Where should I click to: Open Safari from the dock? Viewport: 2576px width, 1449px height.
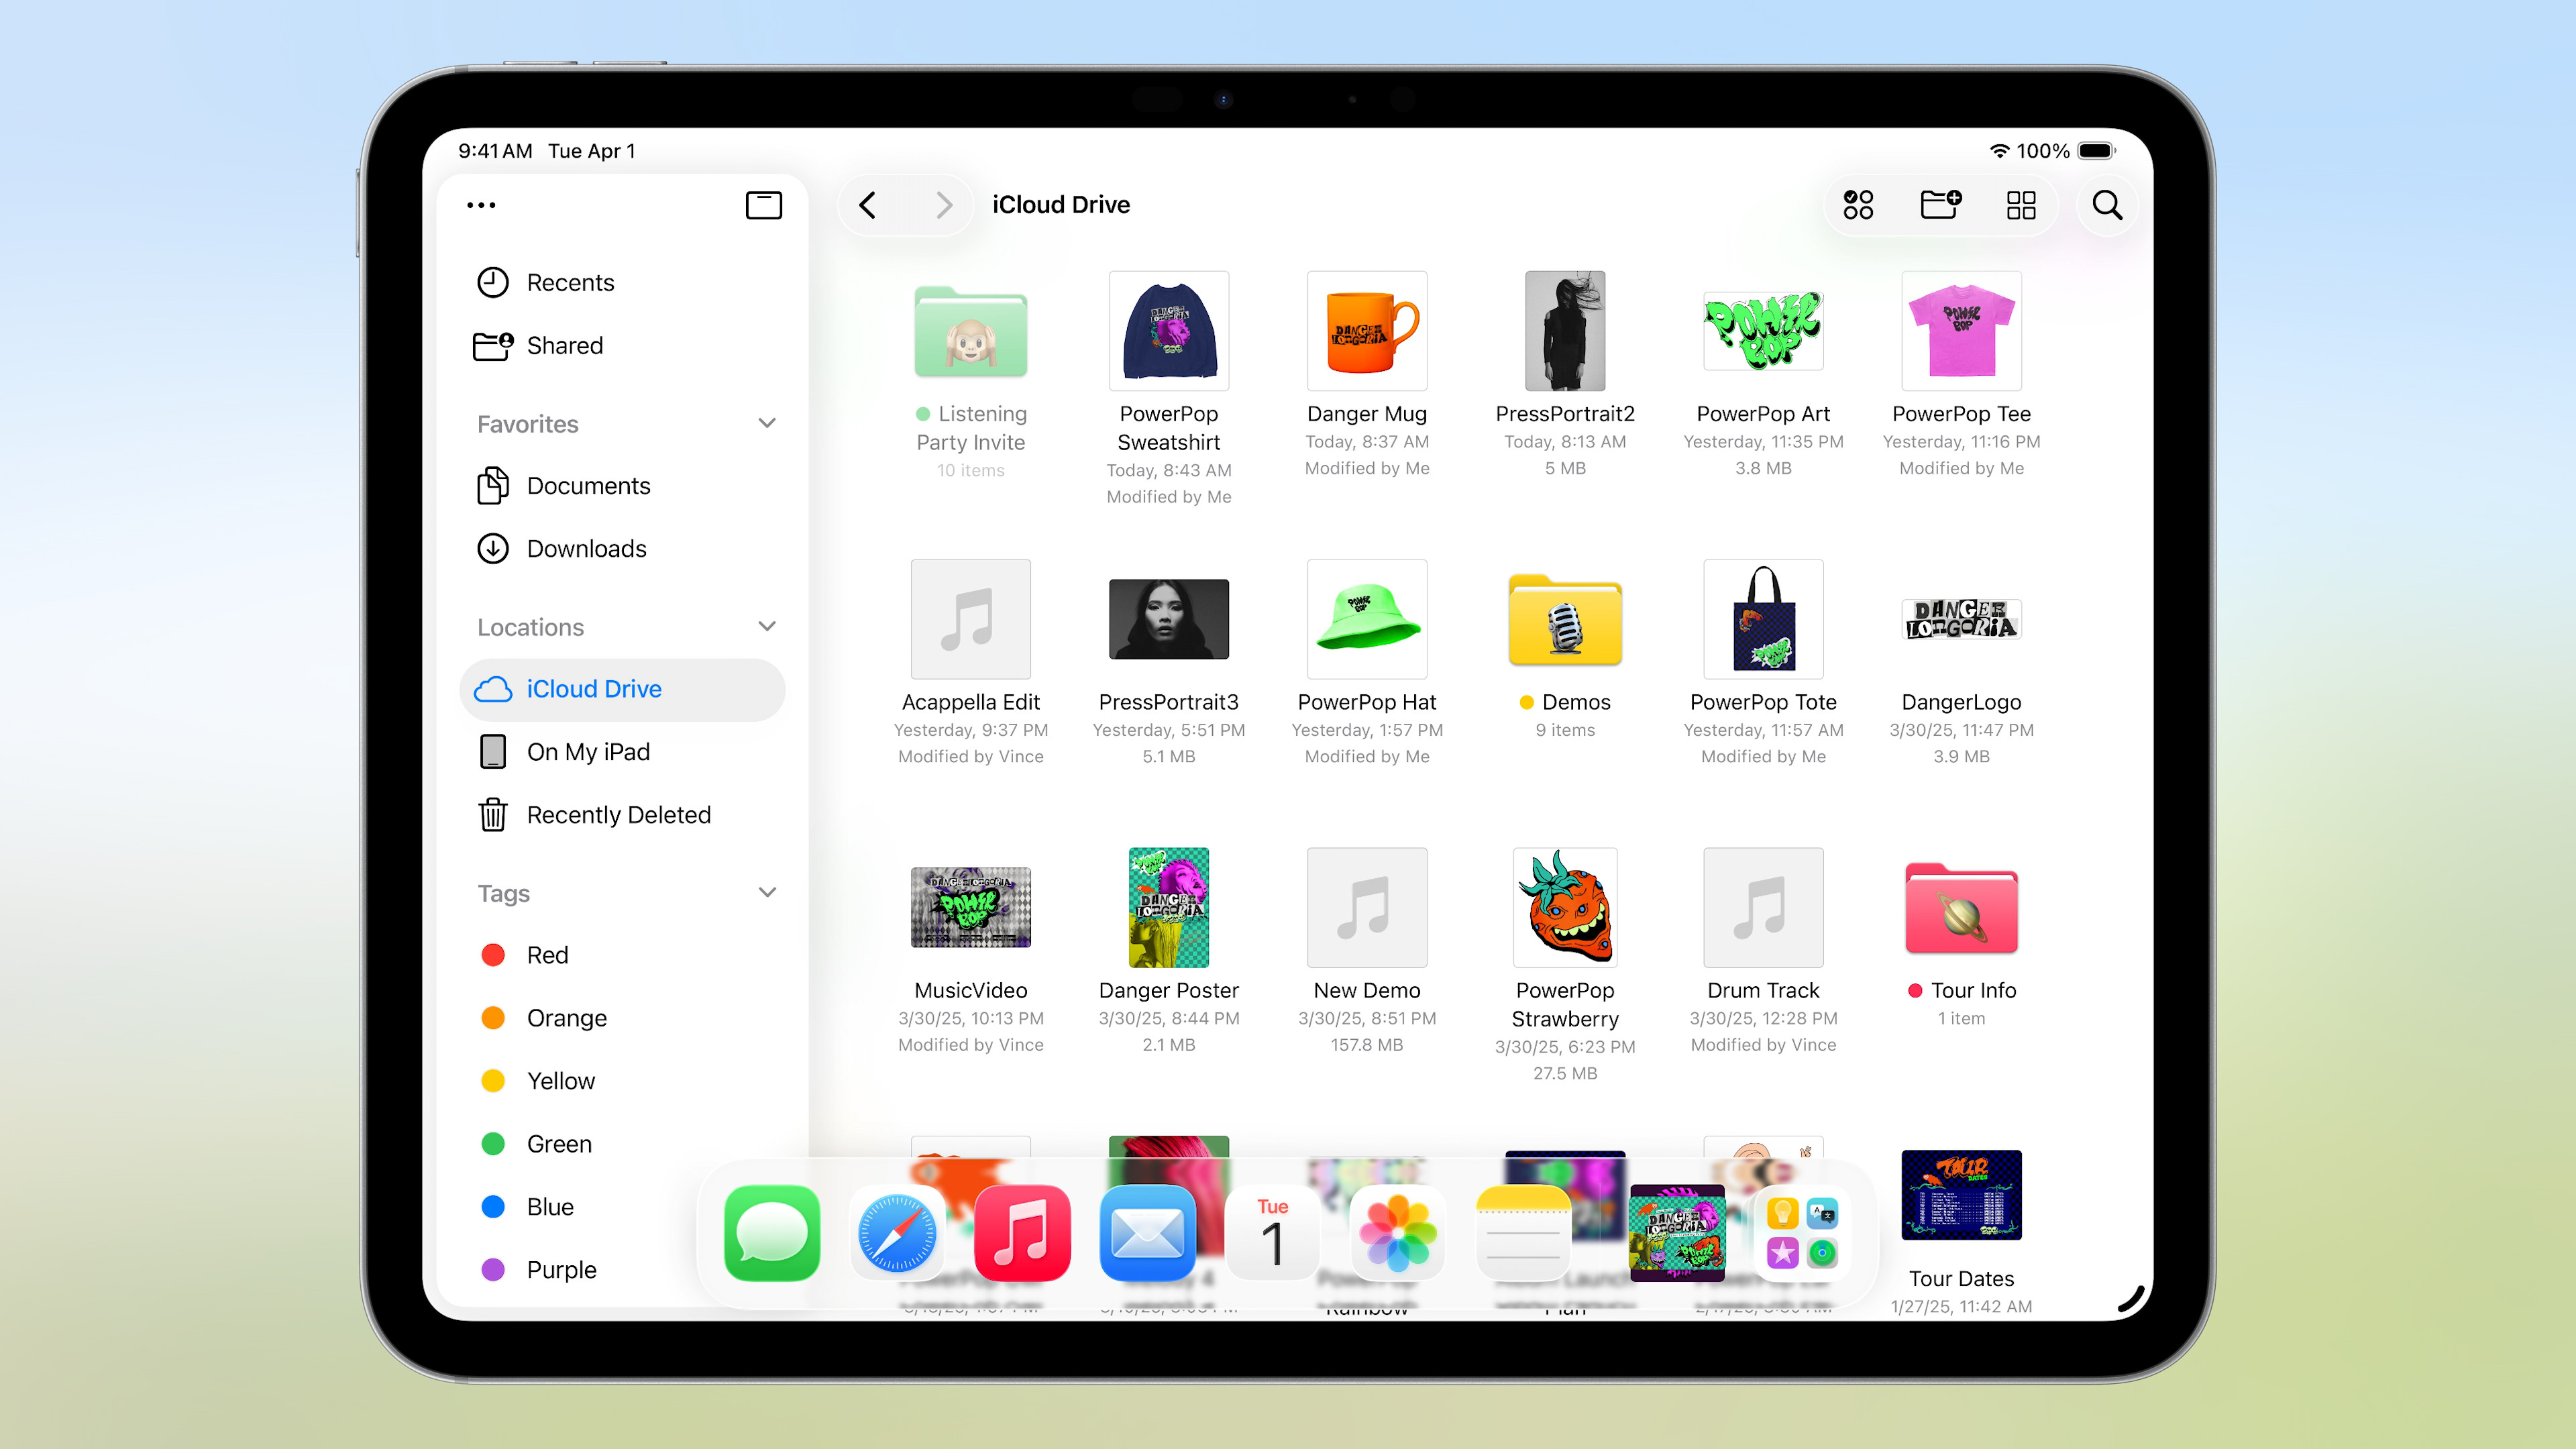tap(897, 1233)
